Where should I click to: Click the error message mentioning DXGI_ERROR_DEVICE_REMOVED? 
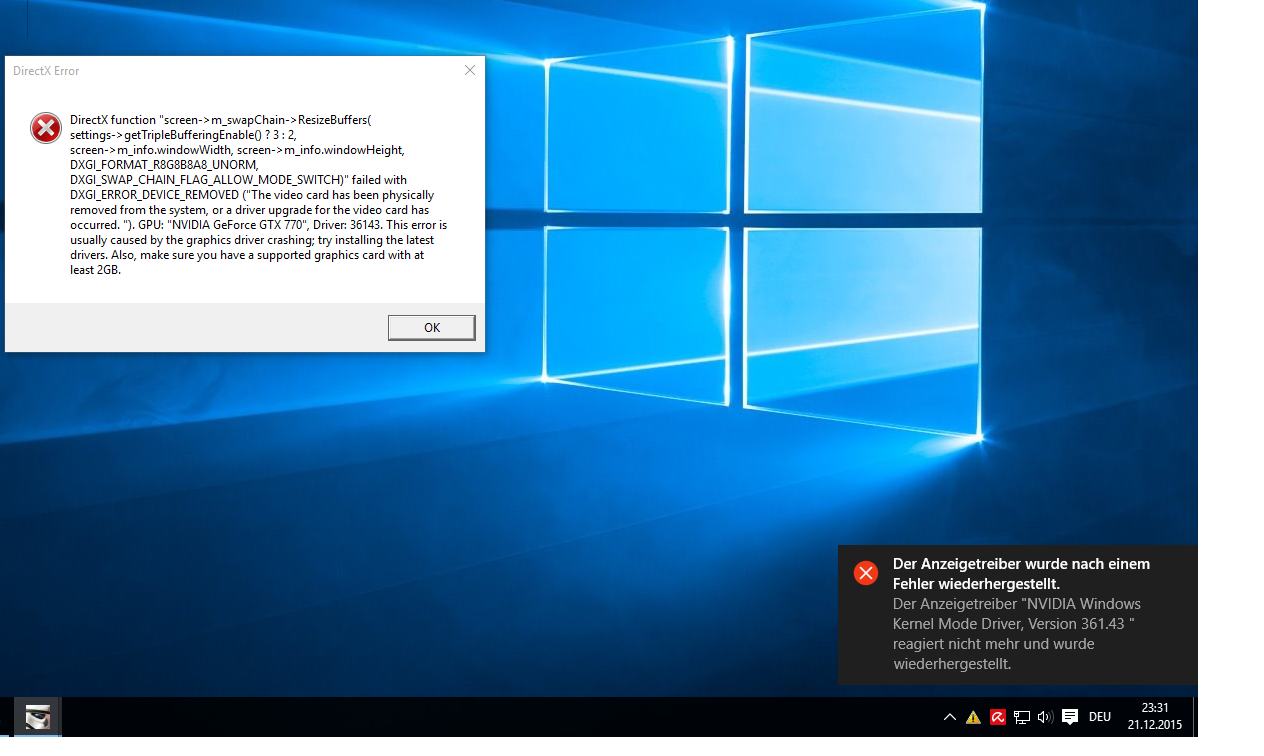pyautogui.click(x=258, y=195)
